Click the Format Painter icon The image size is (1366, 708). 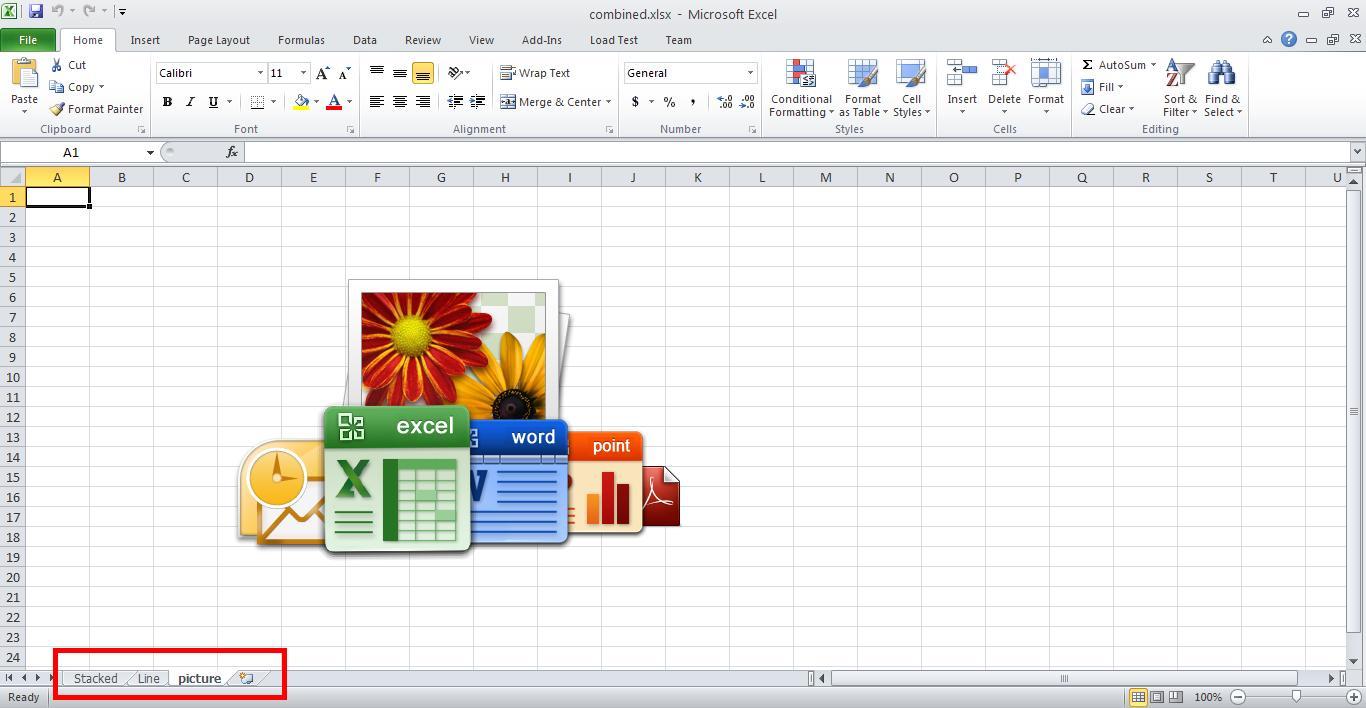coord(57,109)
